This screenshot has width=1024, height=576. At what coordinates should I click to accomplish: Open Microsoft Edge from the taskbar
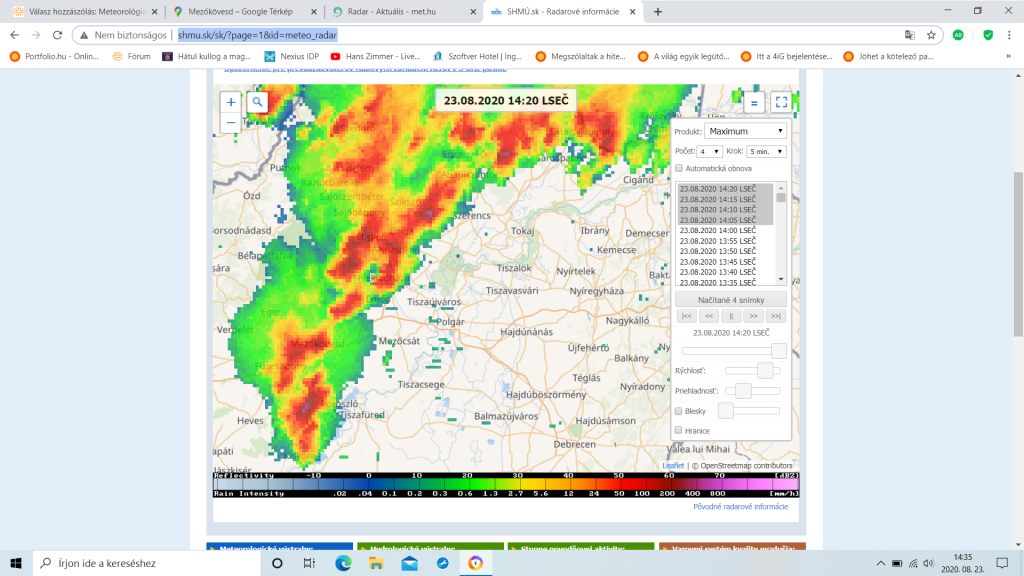342,563
